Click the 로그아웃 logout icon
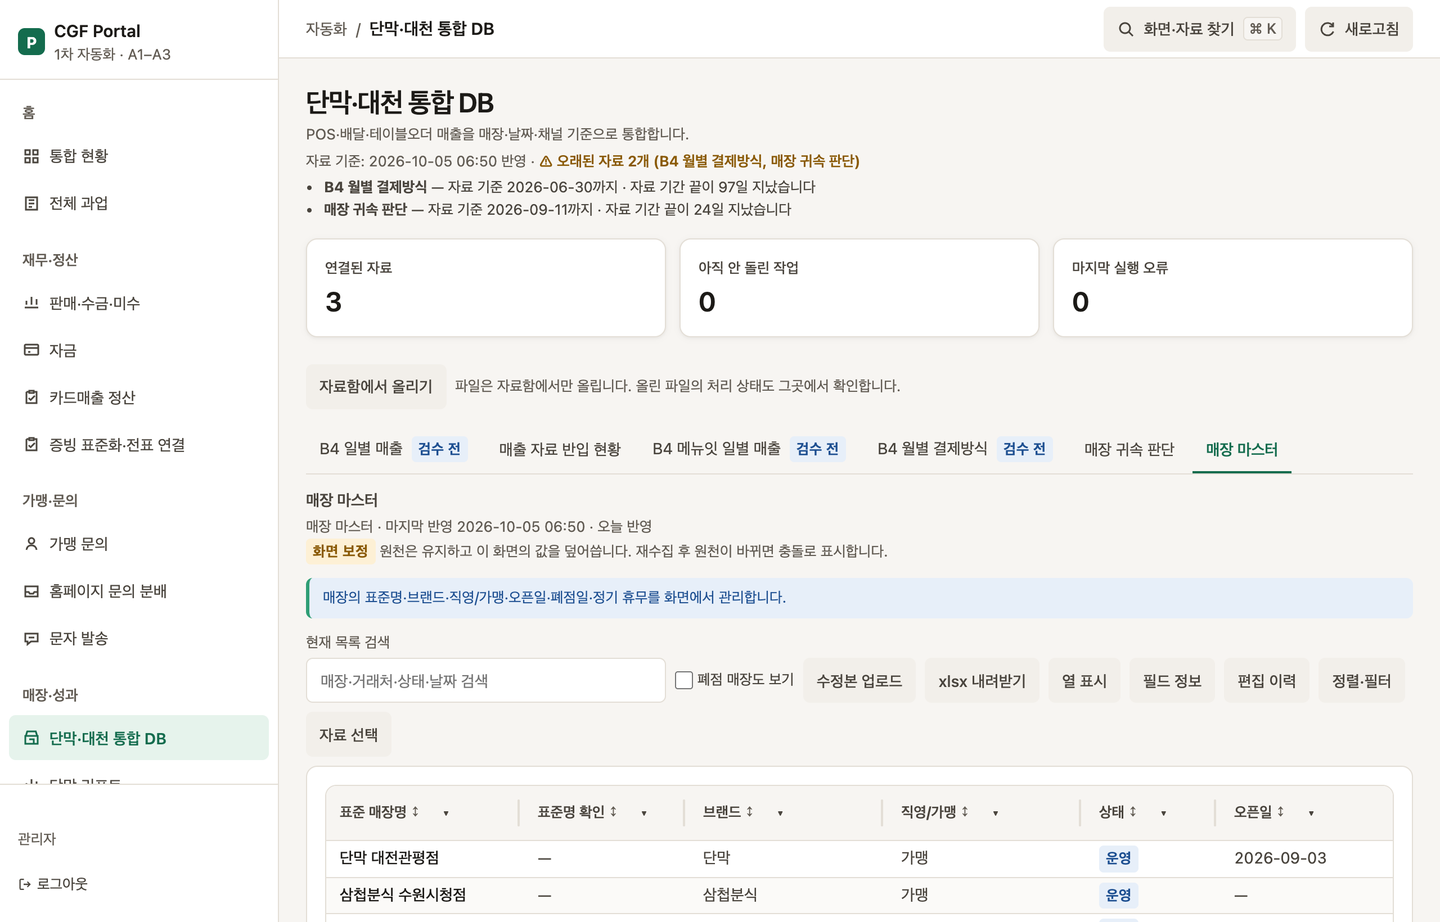1440x922 pixels. click(x=25, y=884)
